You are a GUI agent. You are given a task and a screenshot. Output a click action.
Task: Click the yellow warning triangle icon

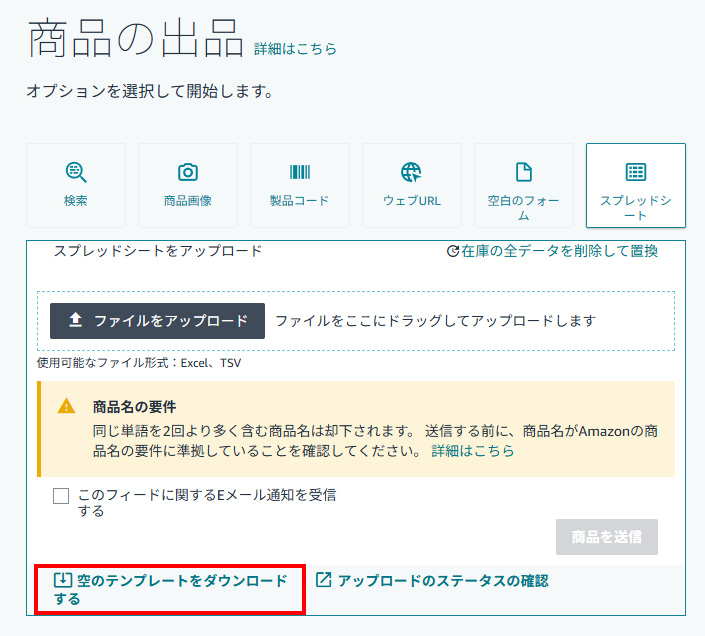click(x=67, y=406)
